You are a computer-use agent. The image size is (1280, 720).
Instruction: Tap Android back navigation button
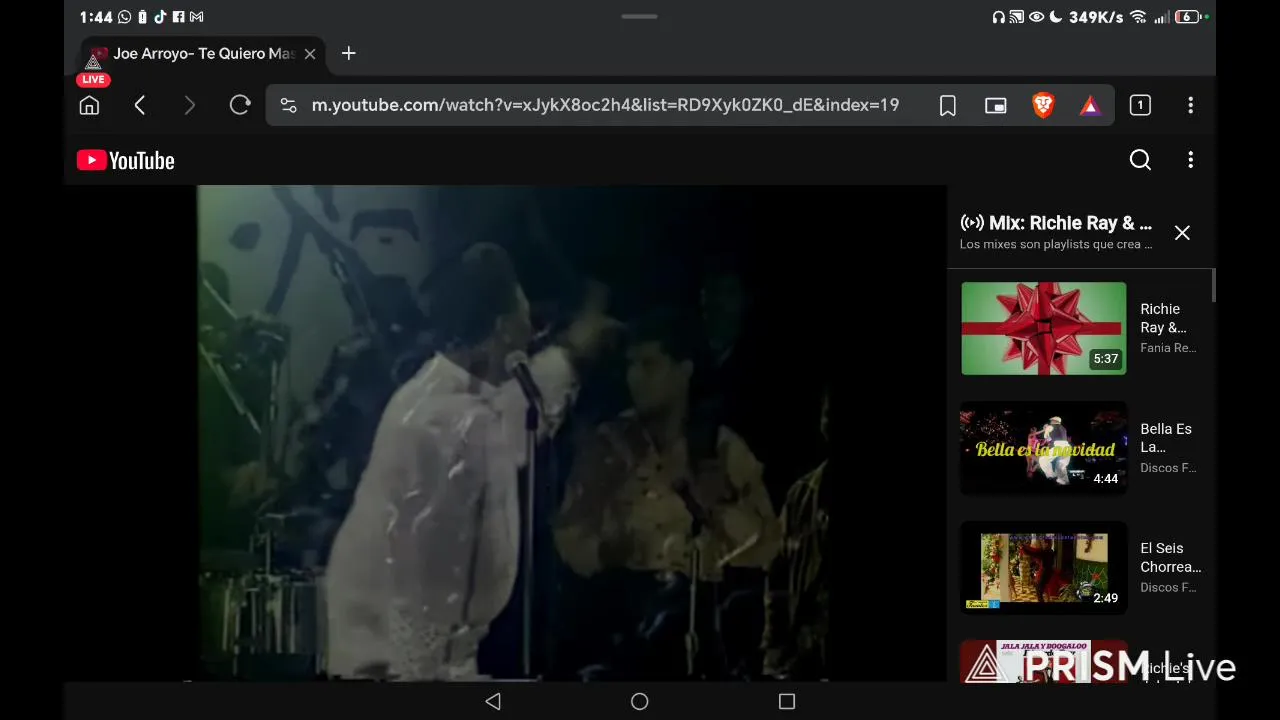click(x=493, y=702)
